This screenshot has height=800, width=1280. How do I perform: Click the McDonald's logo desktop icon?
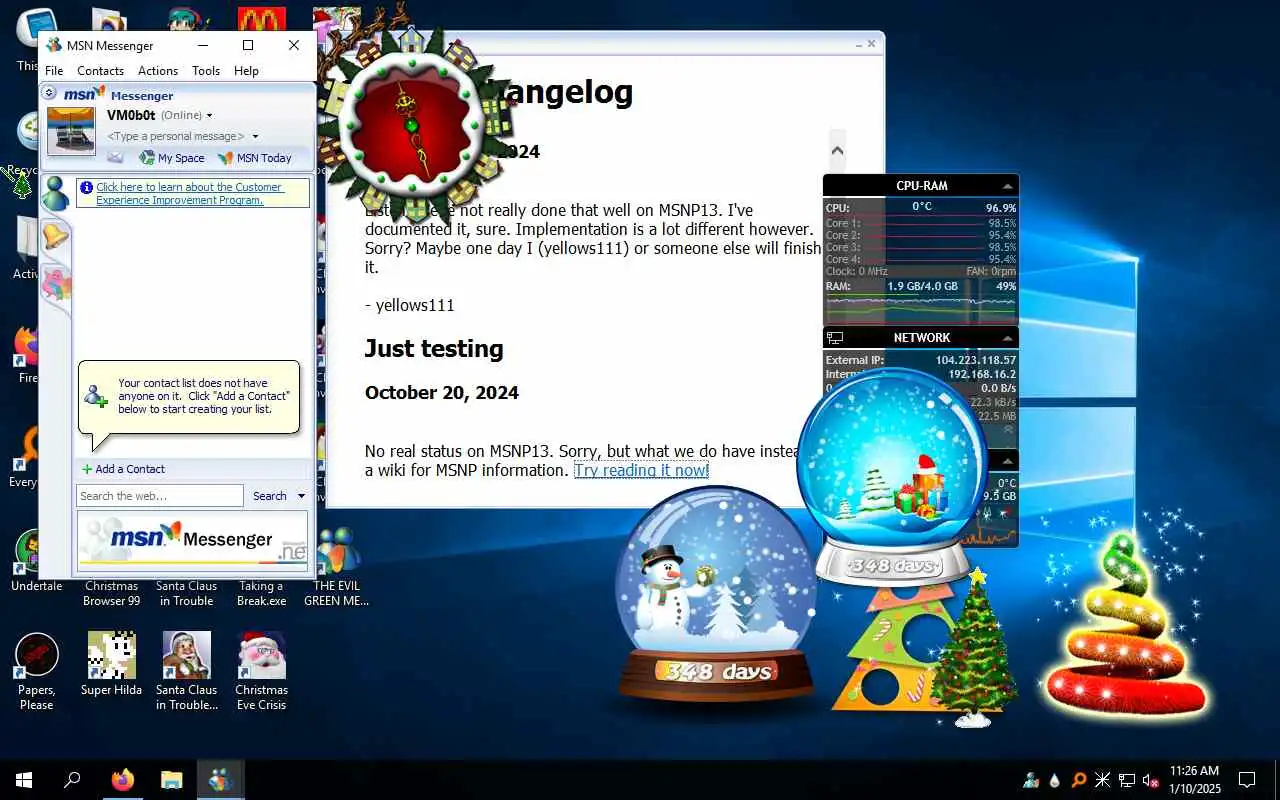click(x=262, y=20)
